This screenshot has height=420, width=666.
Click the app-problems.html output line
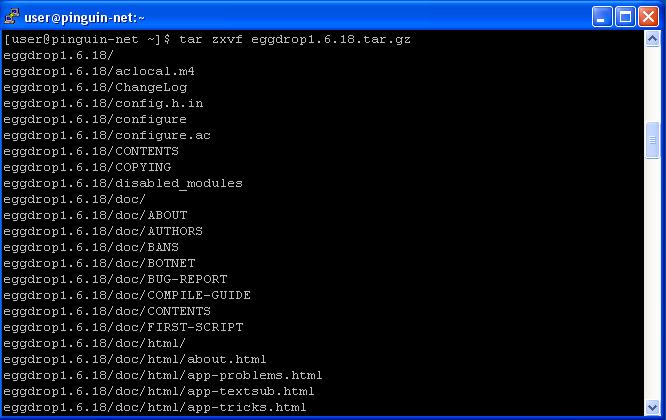[163, 375]
